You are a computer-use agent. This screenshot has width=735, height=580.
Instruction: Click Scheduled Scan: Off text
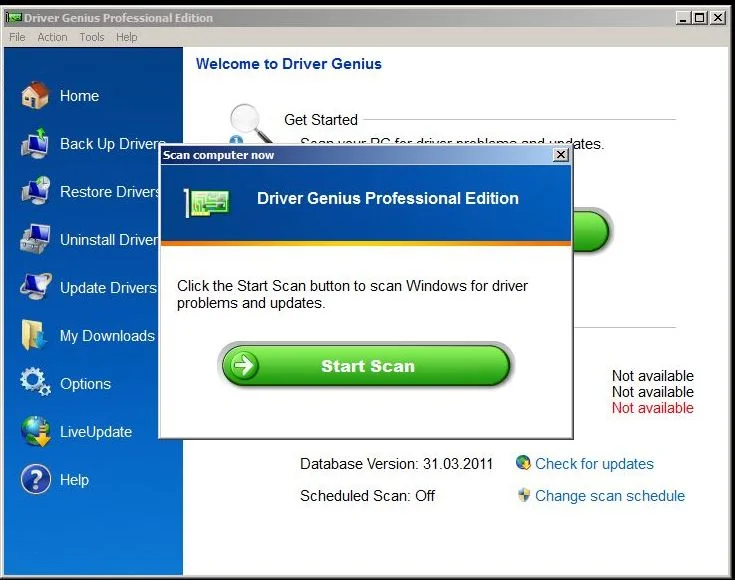[x=368, y=496]
